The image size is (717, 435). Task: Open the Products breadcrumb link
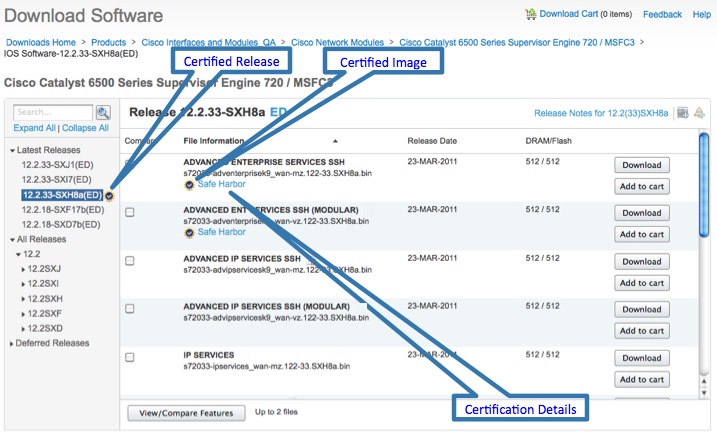108,43
